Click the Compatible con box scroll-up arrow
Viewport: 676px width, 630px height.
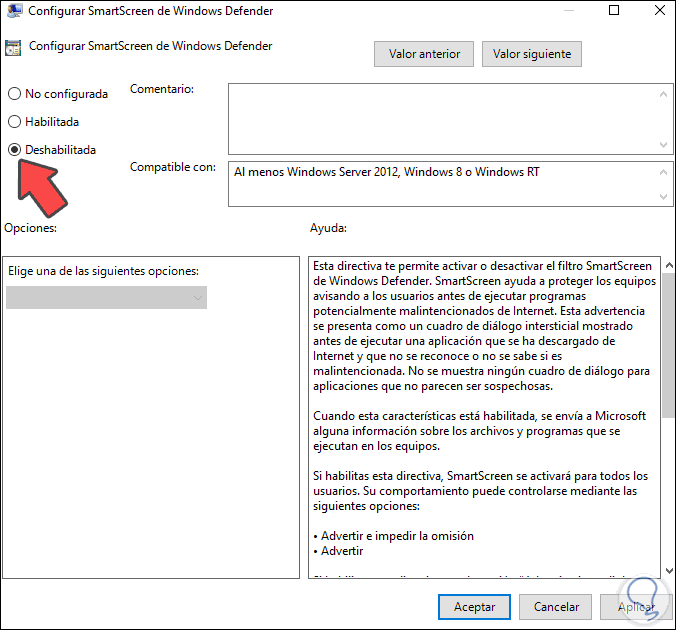[663, 172]
